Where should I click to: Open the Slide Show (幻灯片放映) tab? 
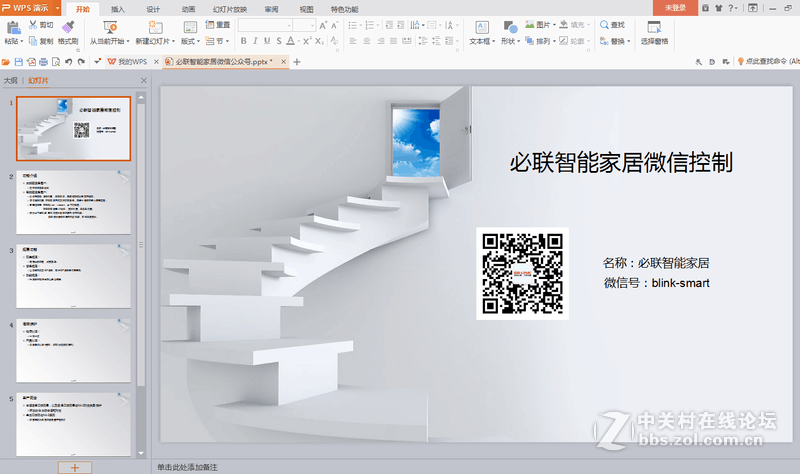tap(230, 9)
